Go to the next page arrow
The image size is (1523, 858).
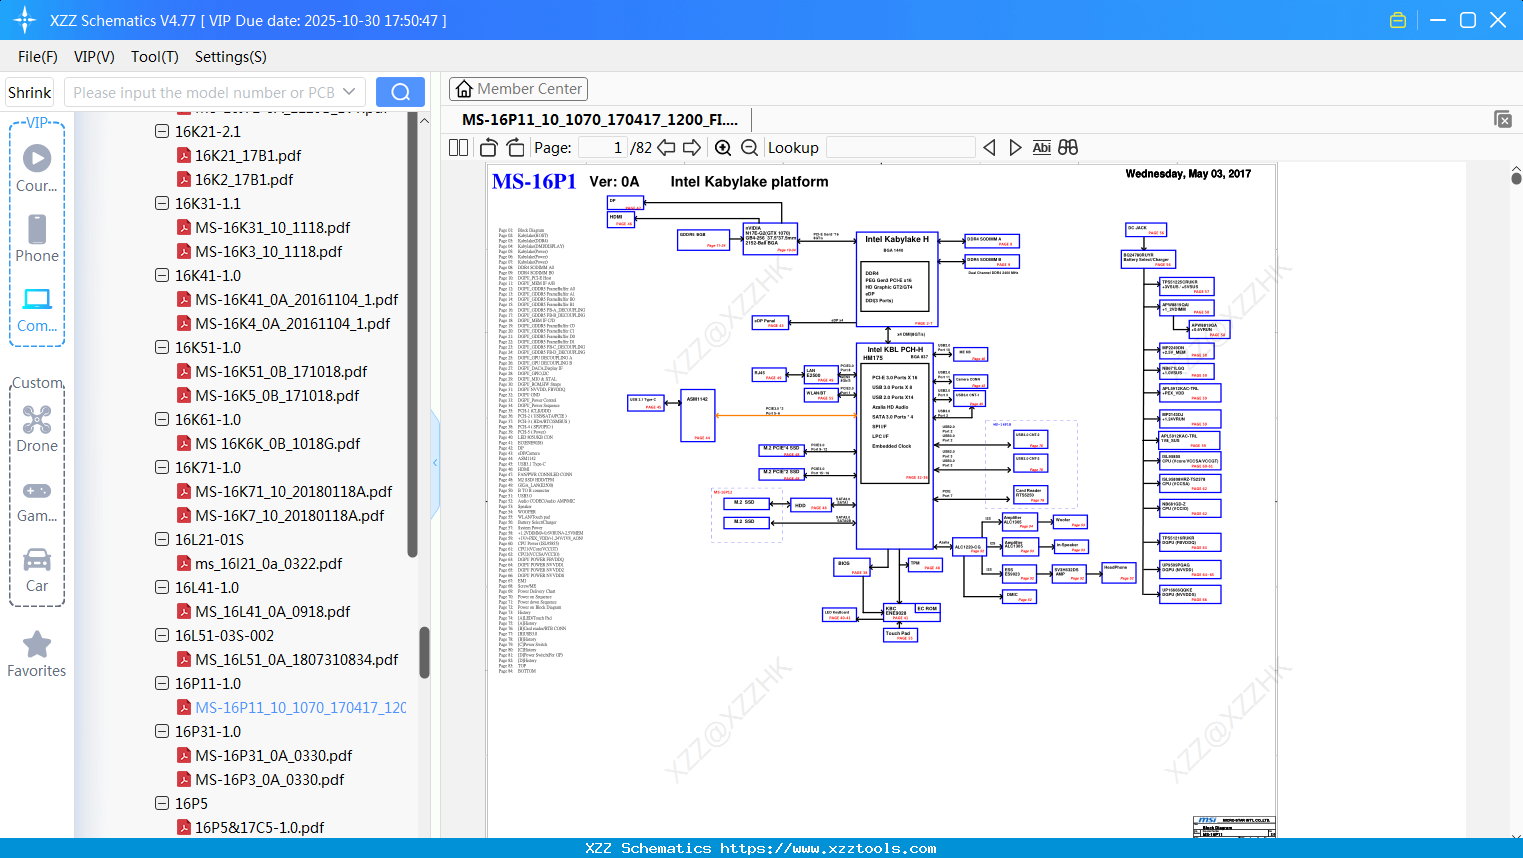(692, 148)
